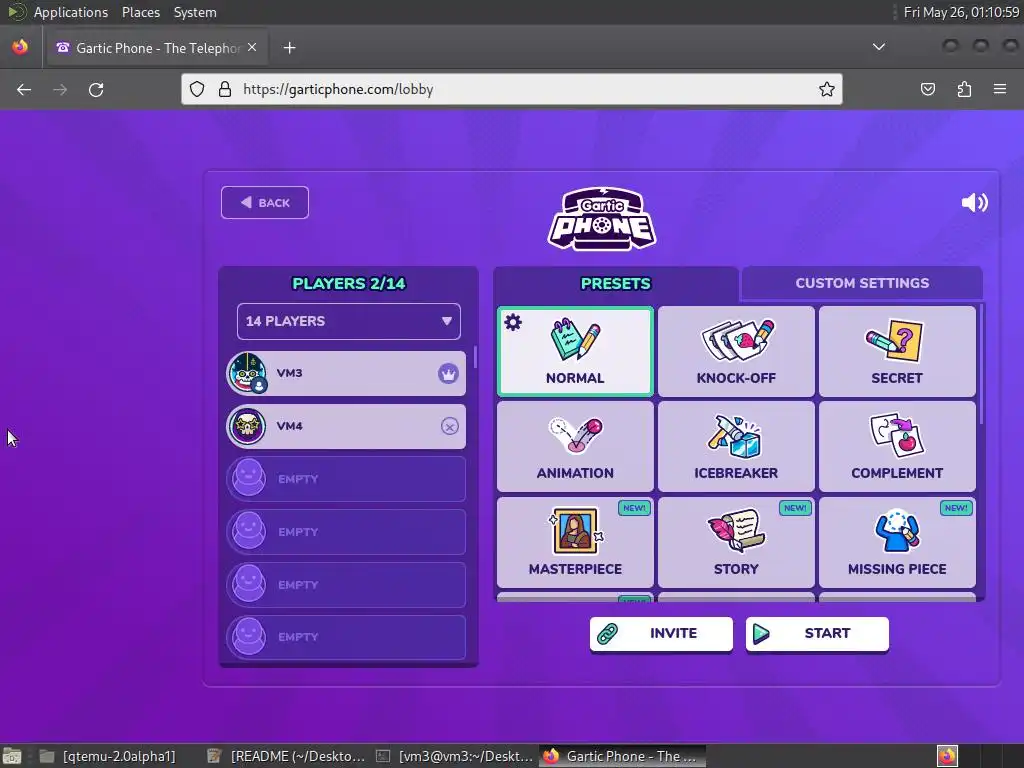Switch to the Presets tab
The image size is (1024, 768).
pos(615,283)
